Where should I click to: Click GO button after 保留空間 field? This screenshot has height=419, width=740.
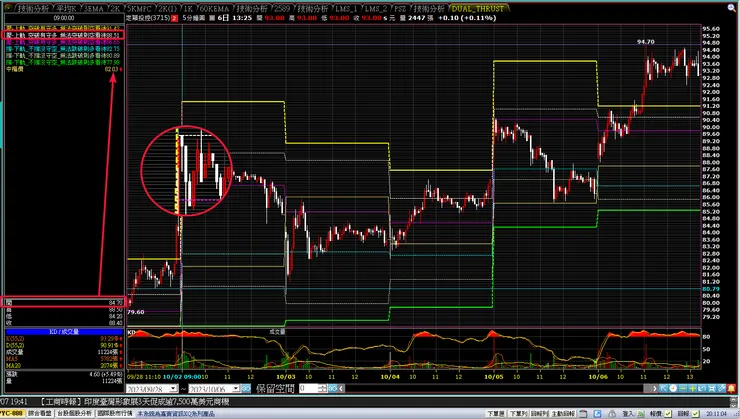pos(333,388)
